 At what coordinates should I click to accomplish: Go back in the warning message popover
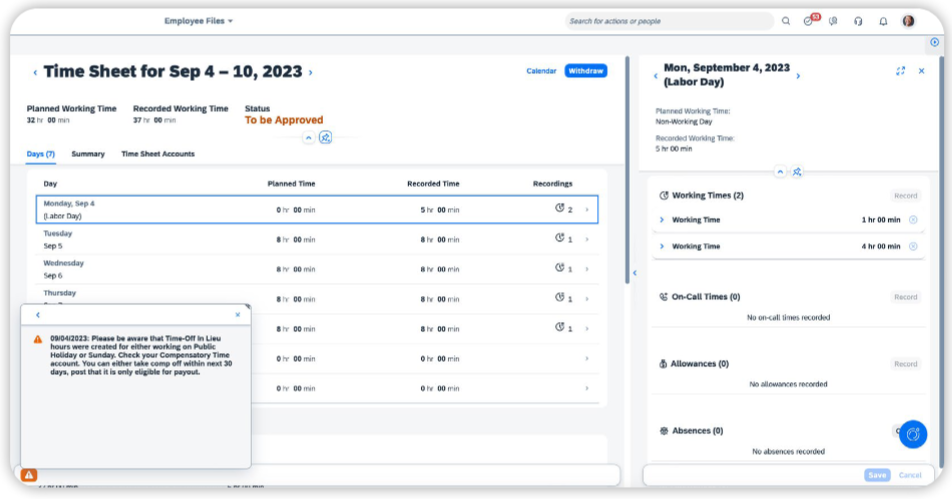click(38, 315)
